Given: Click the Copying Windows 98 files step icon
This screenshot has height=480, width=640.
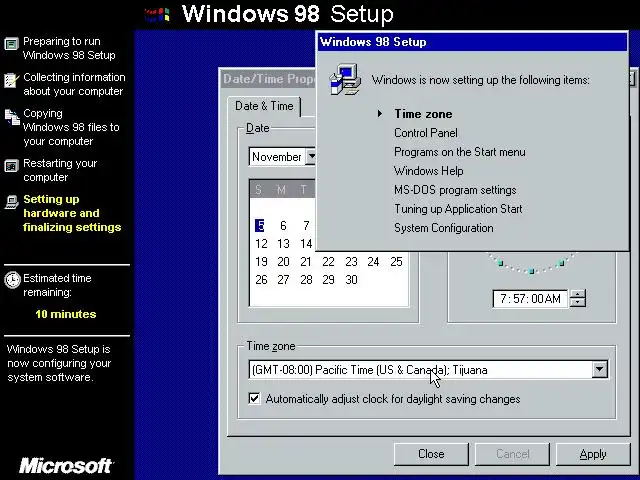Looking at the screenshot, I should [12, 117].
